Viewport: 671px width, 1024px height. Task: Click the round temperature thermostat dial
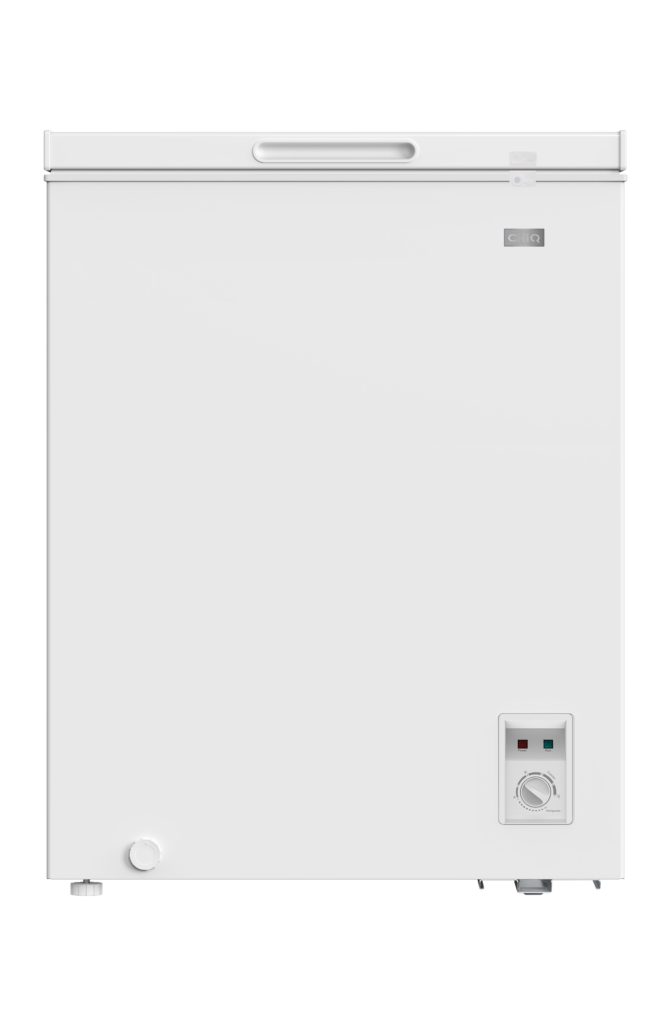535,792
